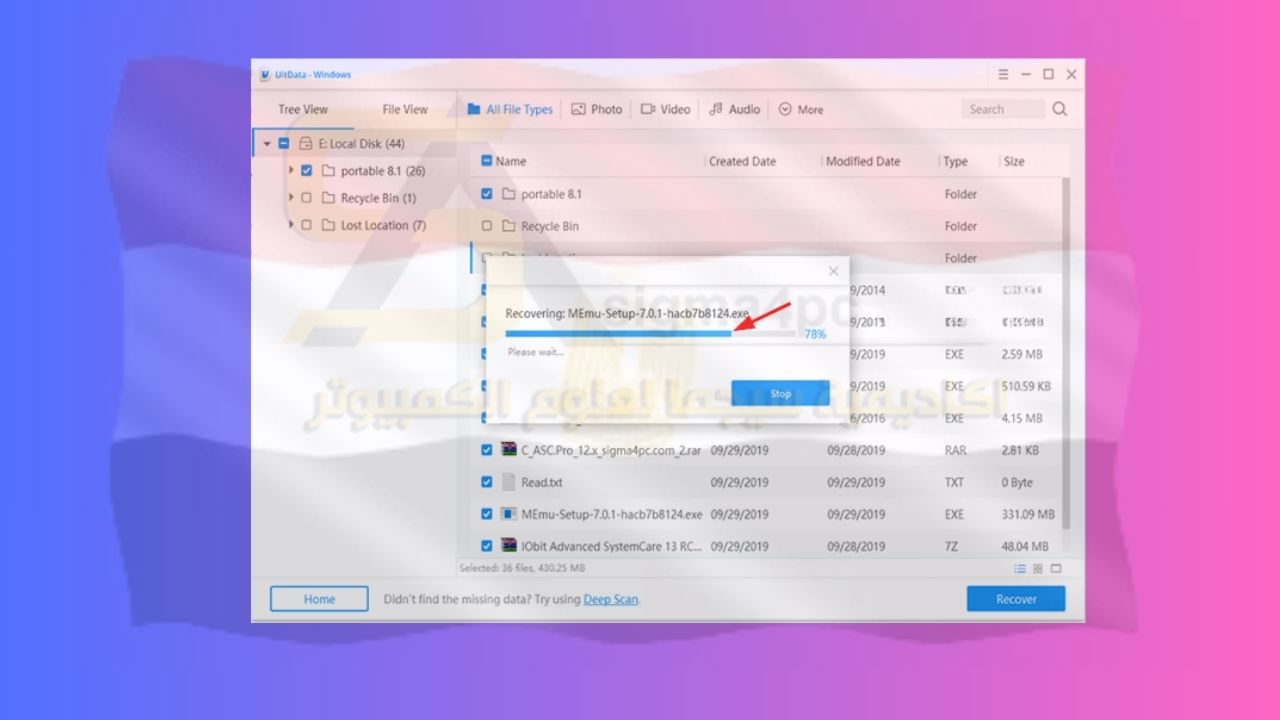Click the Recycle Bin folder icon in file list
Image resolution: width=1280 pixels, height=720 pixels.
(508, 226)
